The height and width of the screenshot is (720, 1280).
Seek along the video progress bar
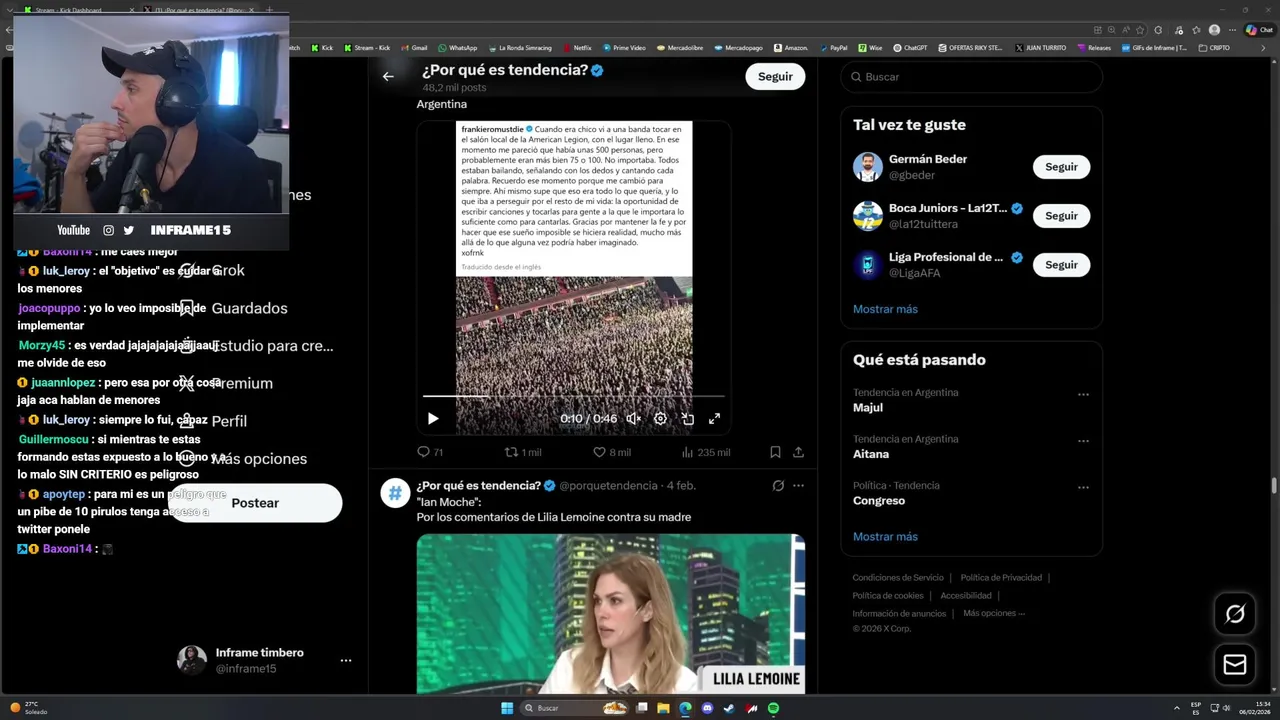[x=573, y=397]
